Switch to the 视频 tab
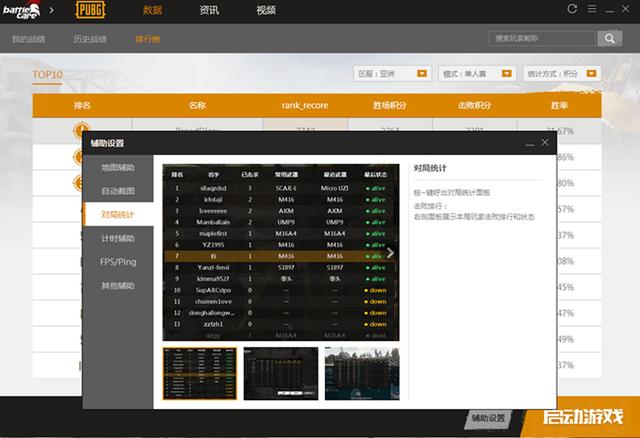640x438 pixels. (266, 10)
